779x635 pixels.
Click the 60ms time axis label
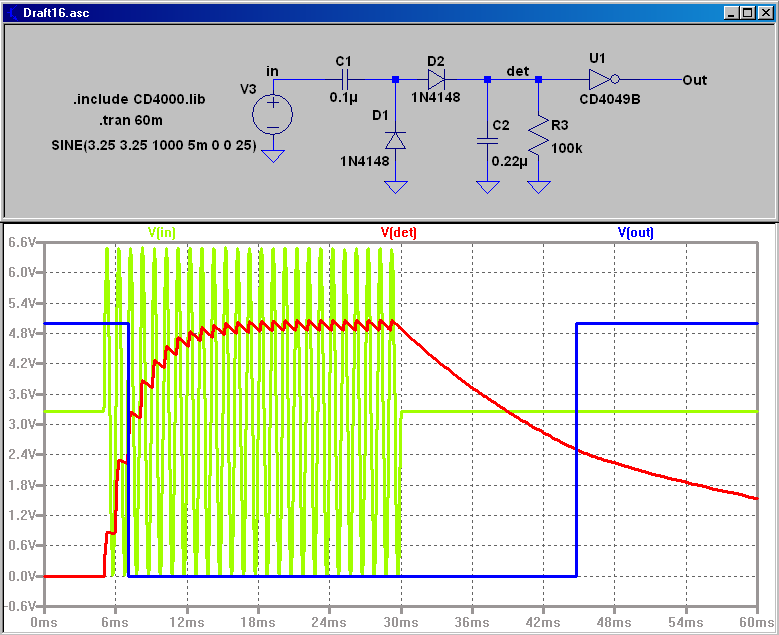tap(757, 623)
